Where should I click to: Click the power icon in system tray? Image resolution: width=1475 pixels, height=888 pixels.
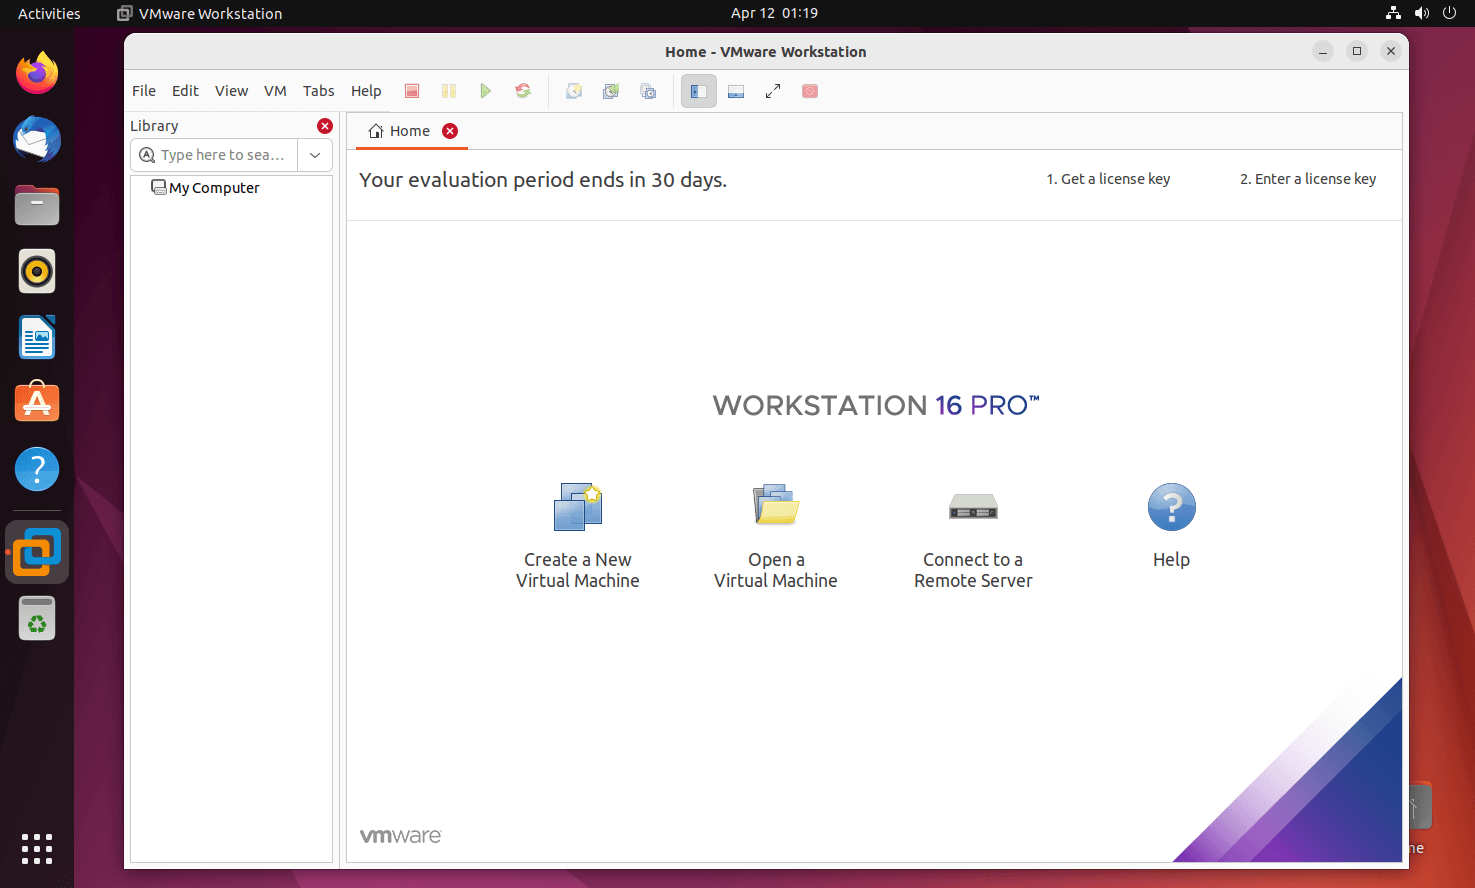(x=1449, y=13)
